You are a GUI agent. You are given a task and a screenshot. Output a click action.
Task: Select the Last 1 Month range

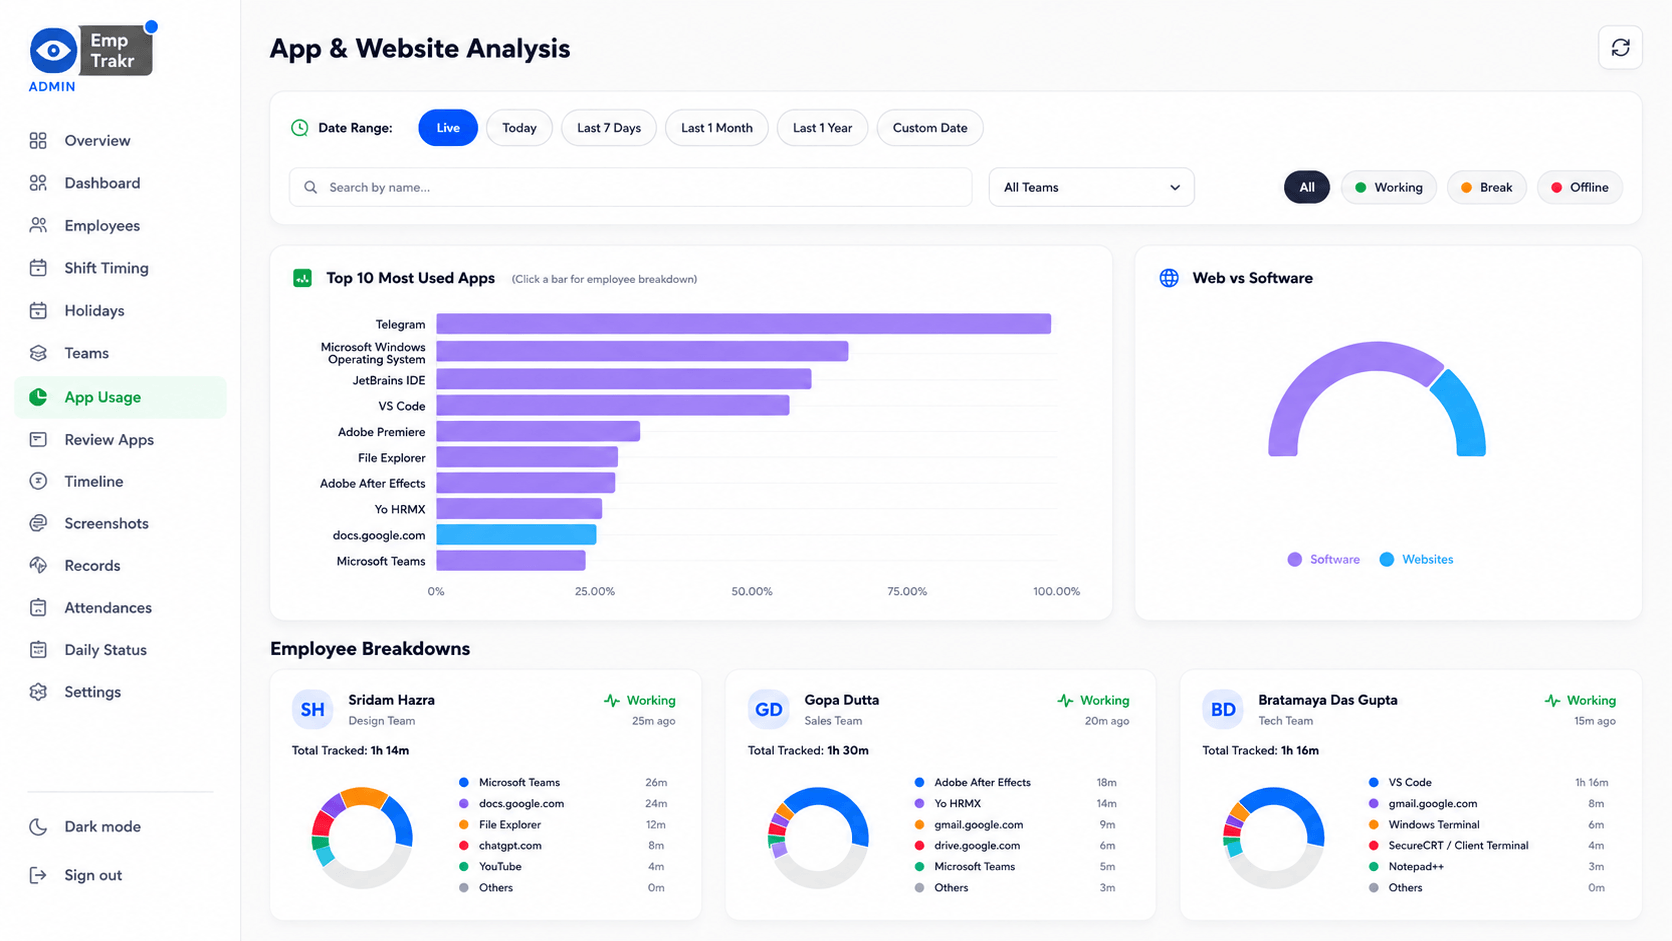coord(716,128)
